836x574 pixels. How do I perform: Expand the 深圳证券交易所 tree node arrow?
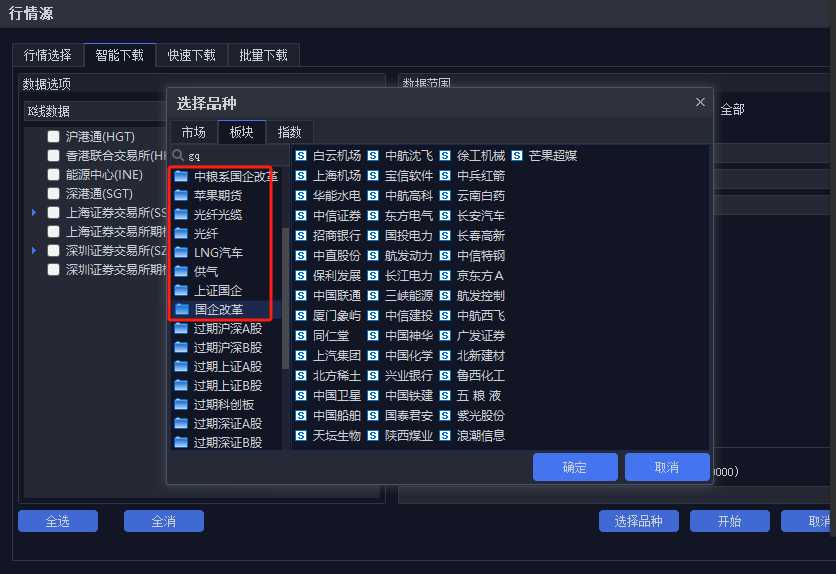pos(34,250)
